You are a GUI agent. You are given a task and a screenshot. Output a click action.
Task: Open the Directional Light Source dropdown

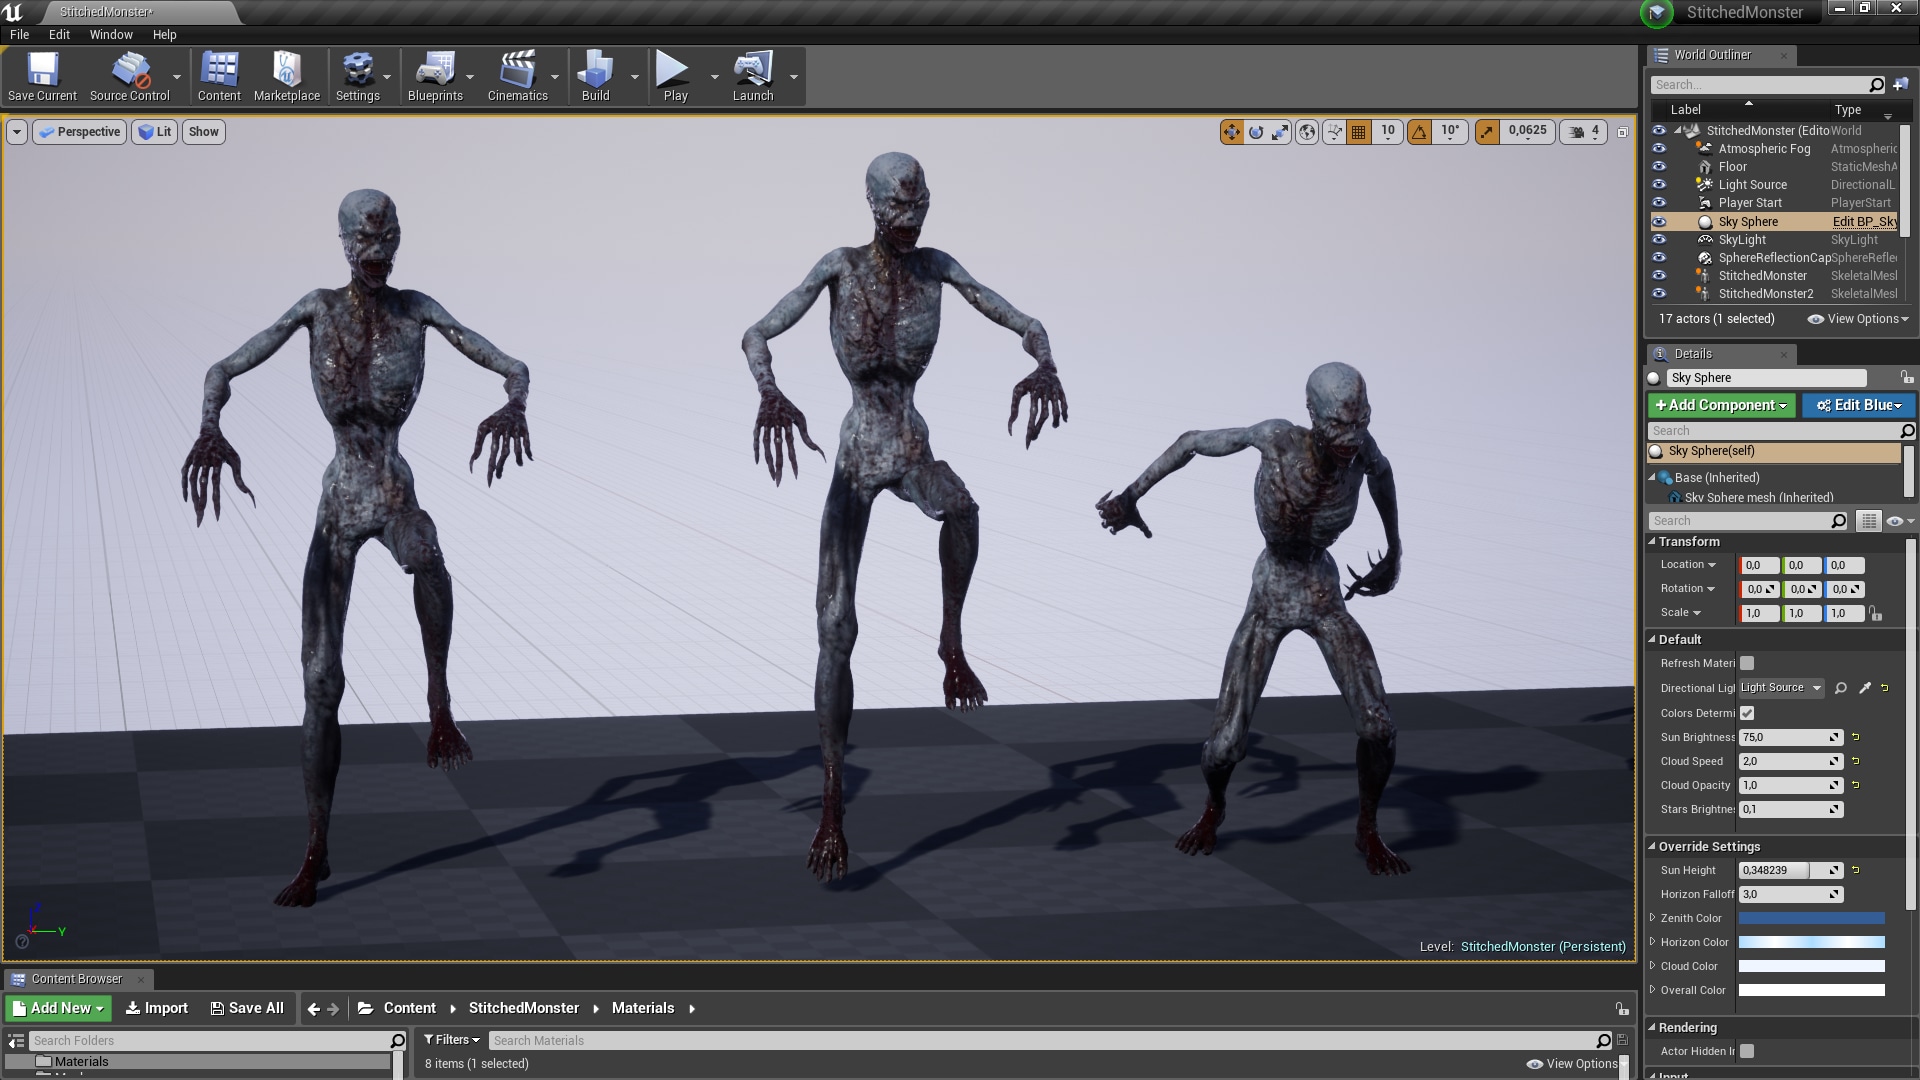[1780, 688]
